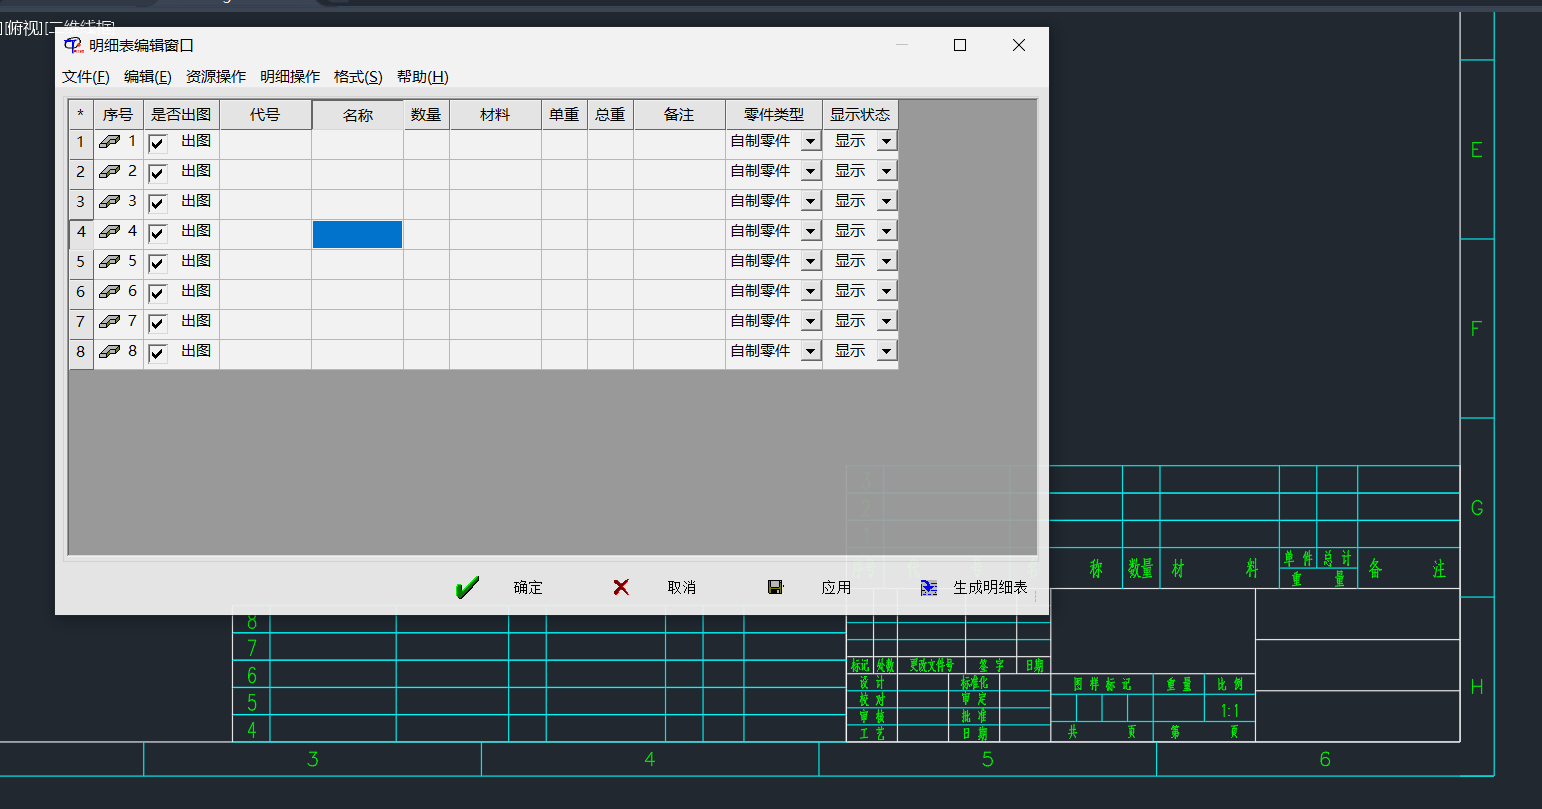Toggle the 出图 checkbox in row 7

(157, 323)
